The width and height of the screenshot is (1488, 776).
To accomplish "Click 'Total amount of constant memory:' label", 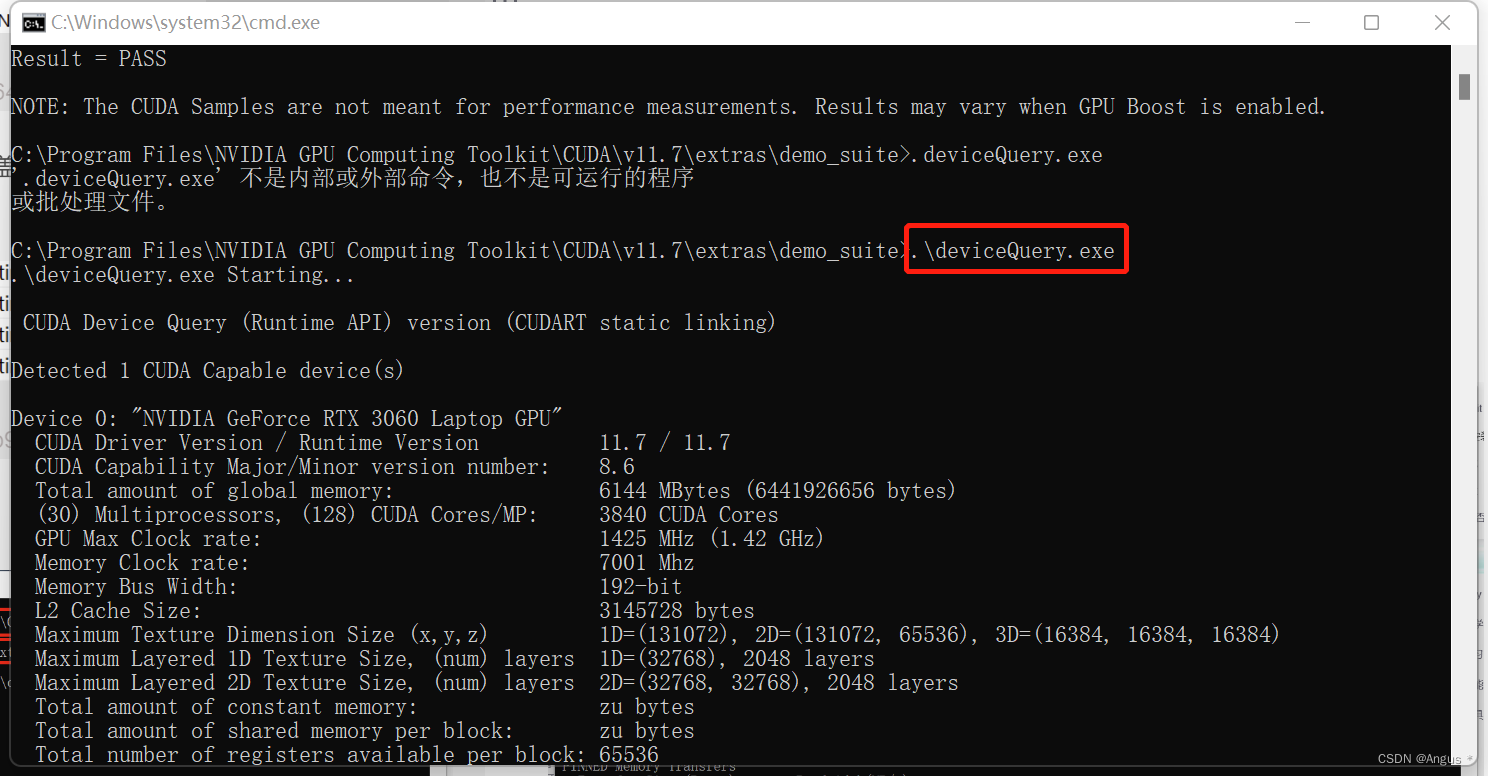I will 226,707.
